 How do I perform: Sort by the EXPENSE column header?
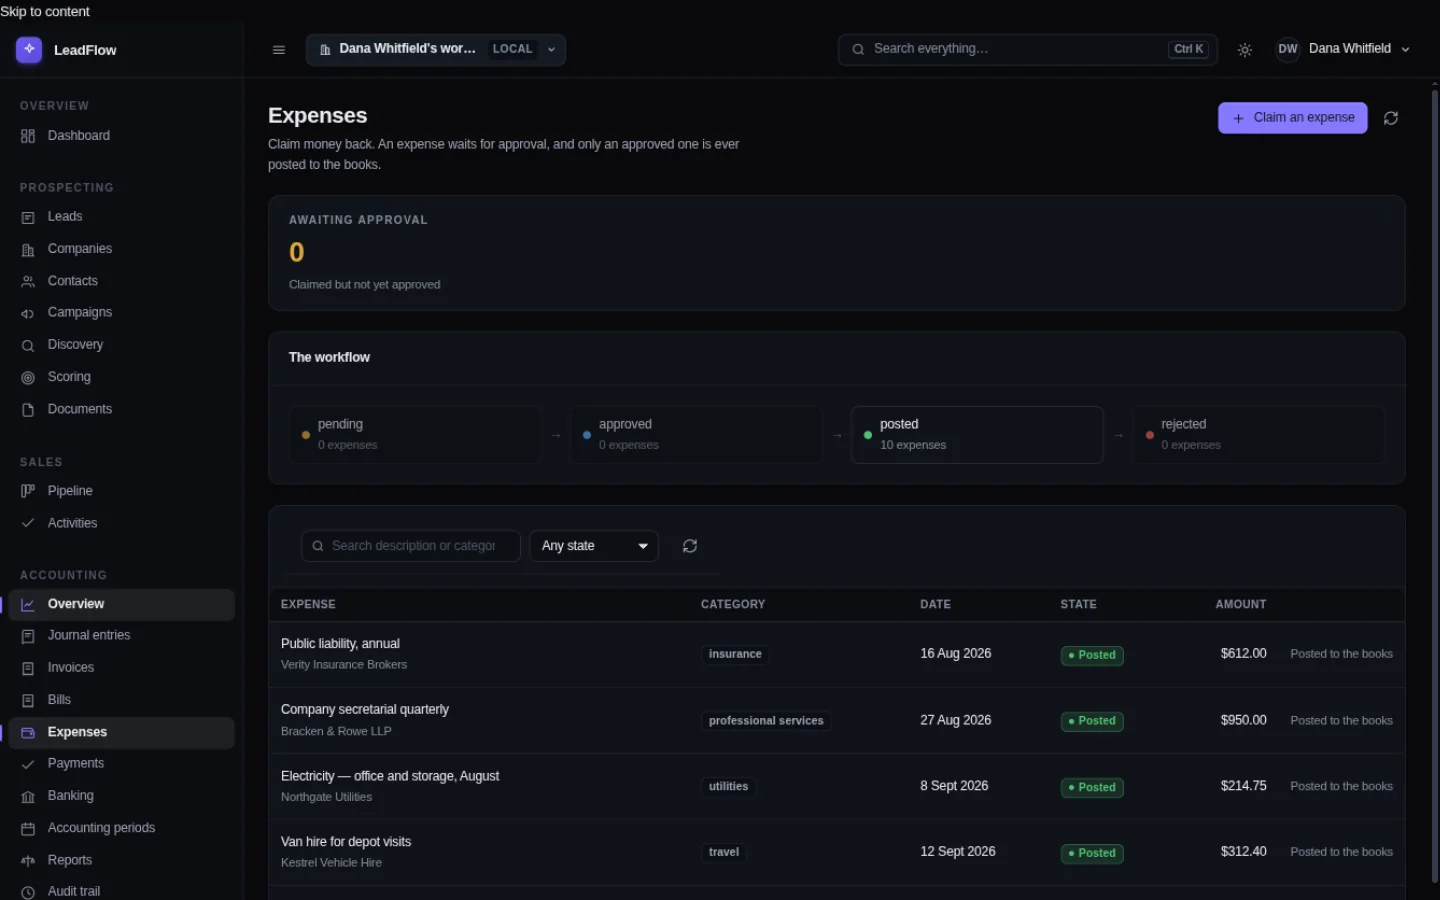(308, 605)
